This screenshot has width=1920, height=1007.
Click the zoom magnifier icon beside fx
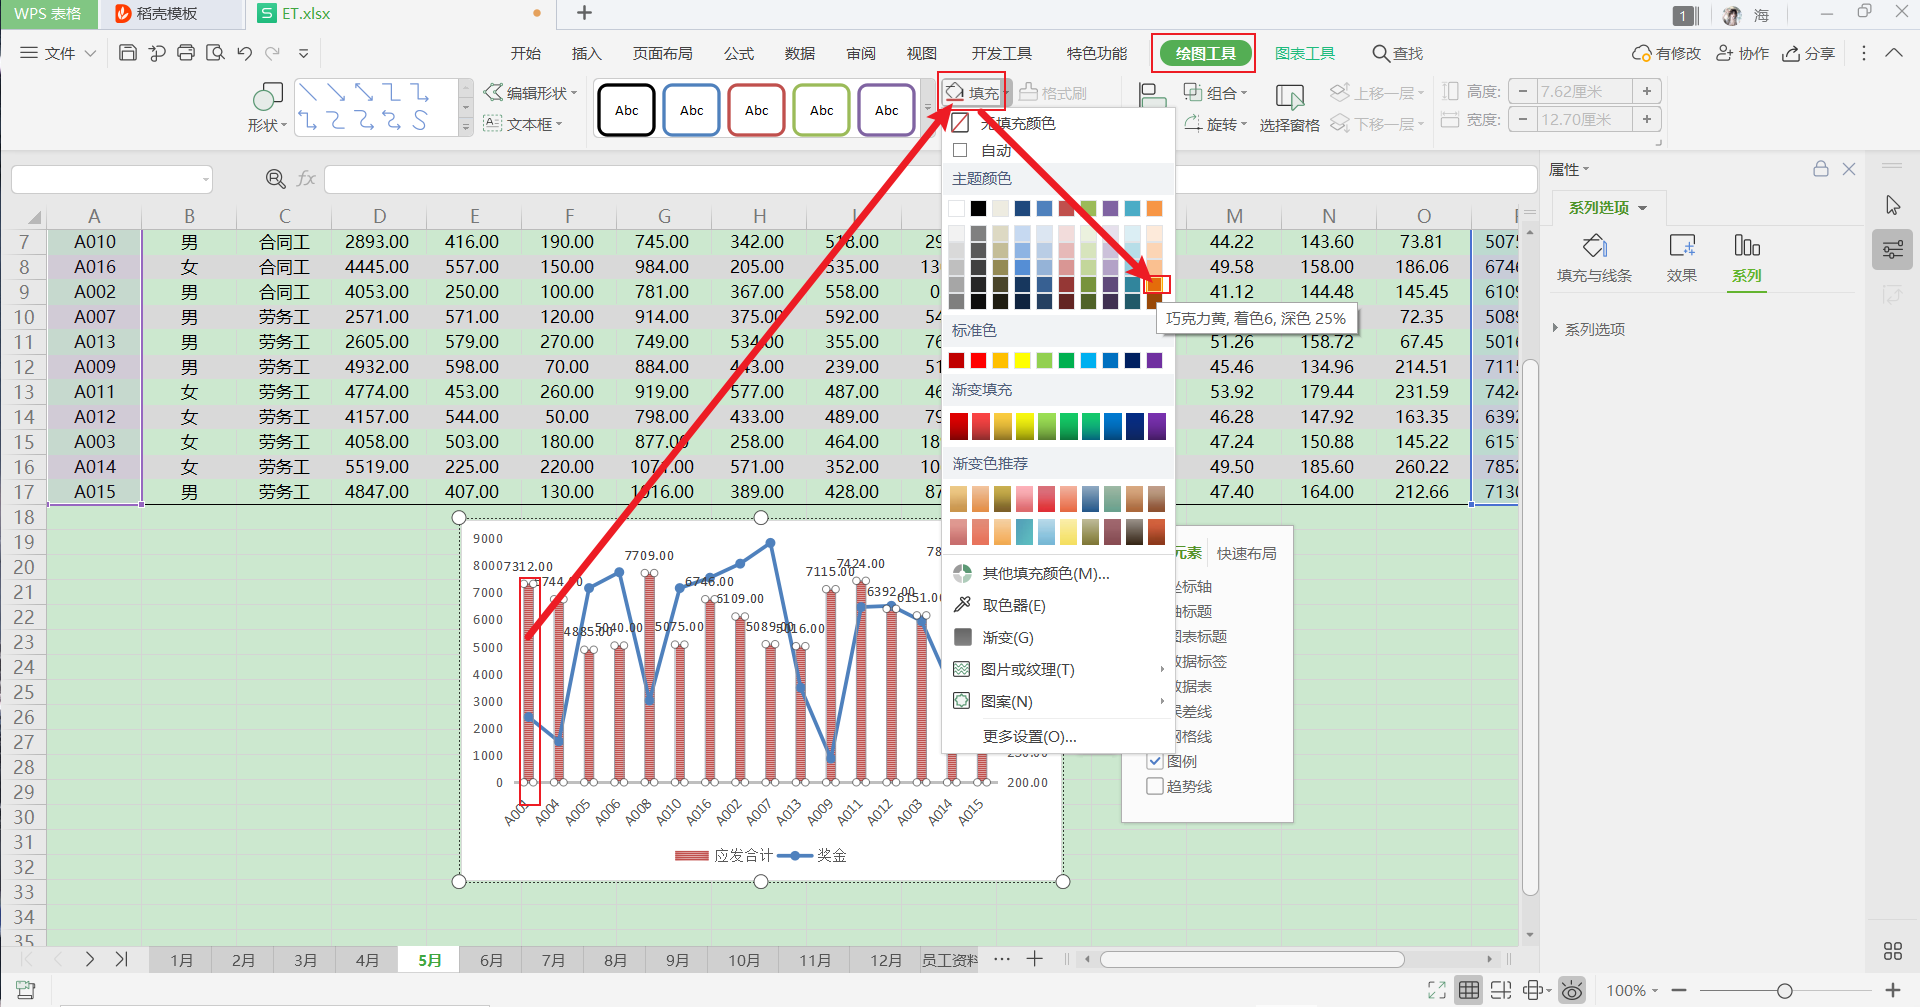pyautogui.click(x=276, y=179)
